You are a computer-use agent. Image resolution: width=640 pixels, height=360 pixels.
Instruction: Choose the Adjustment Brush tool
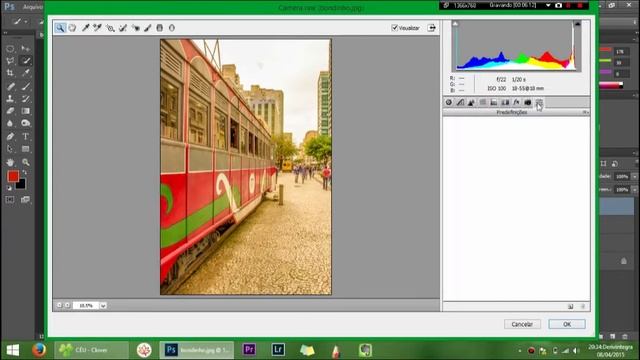(x=148, y=28)
